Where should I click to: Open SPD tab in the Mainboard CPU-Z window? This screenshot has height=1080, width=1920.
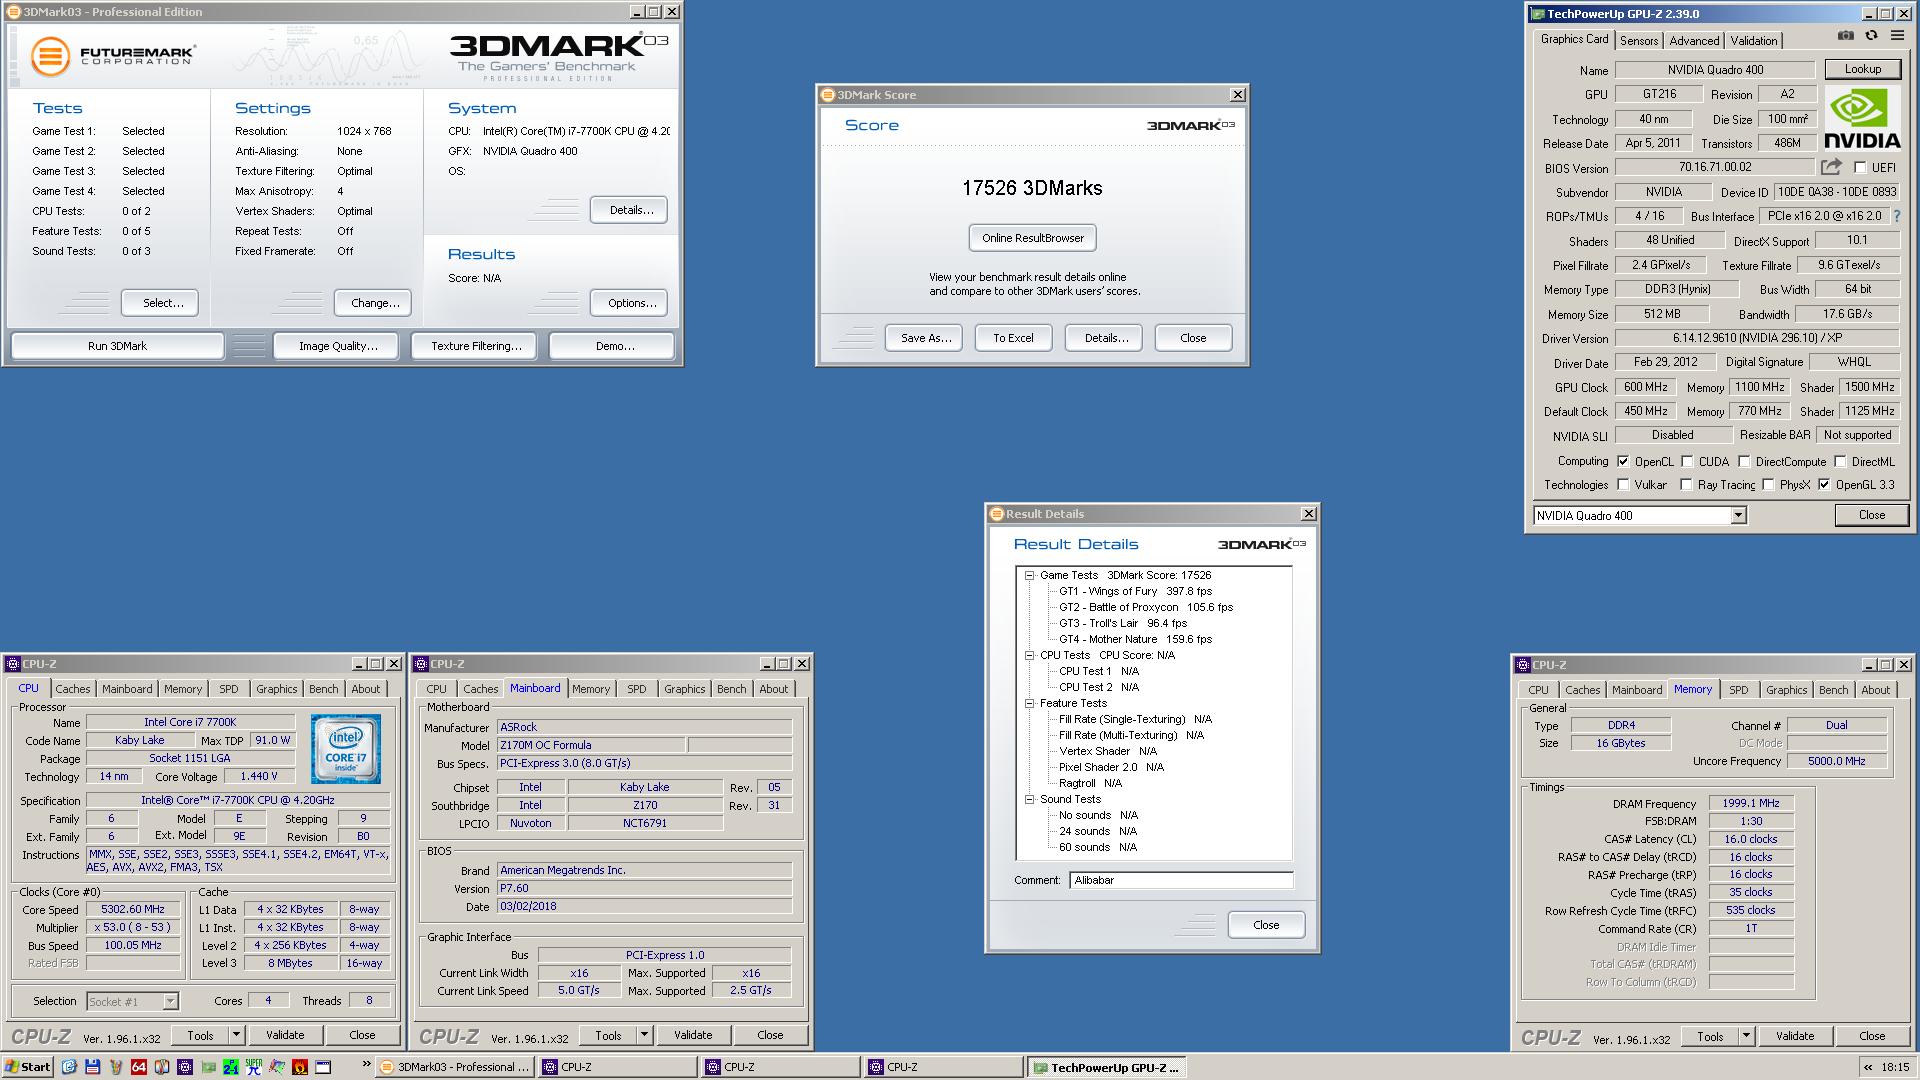(637, 689)
